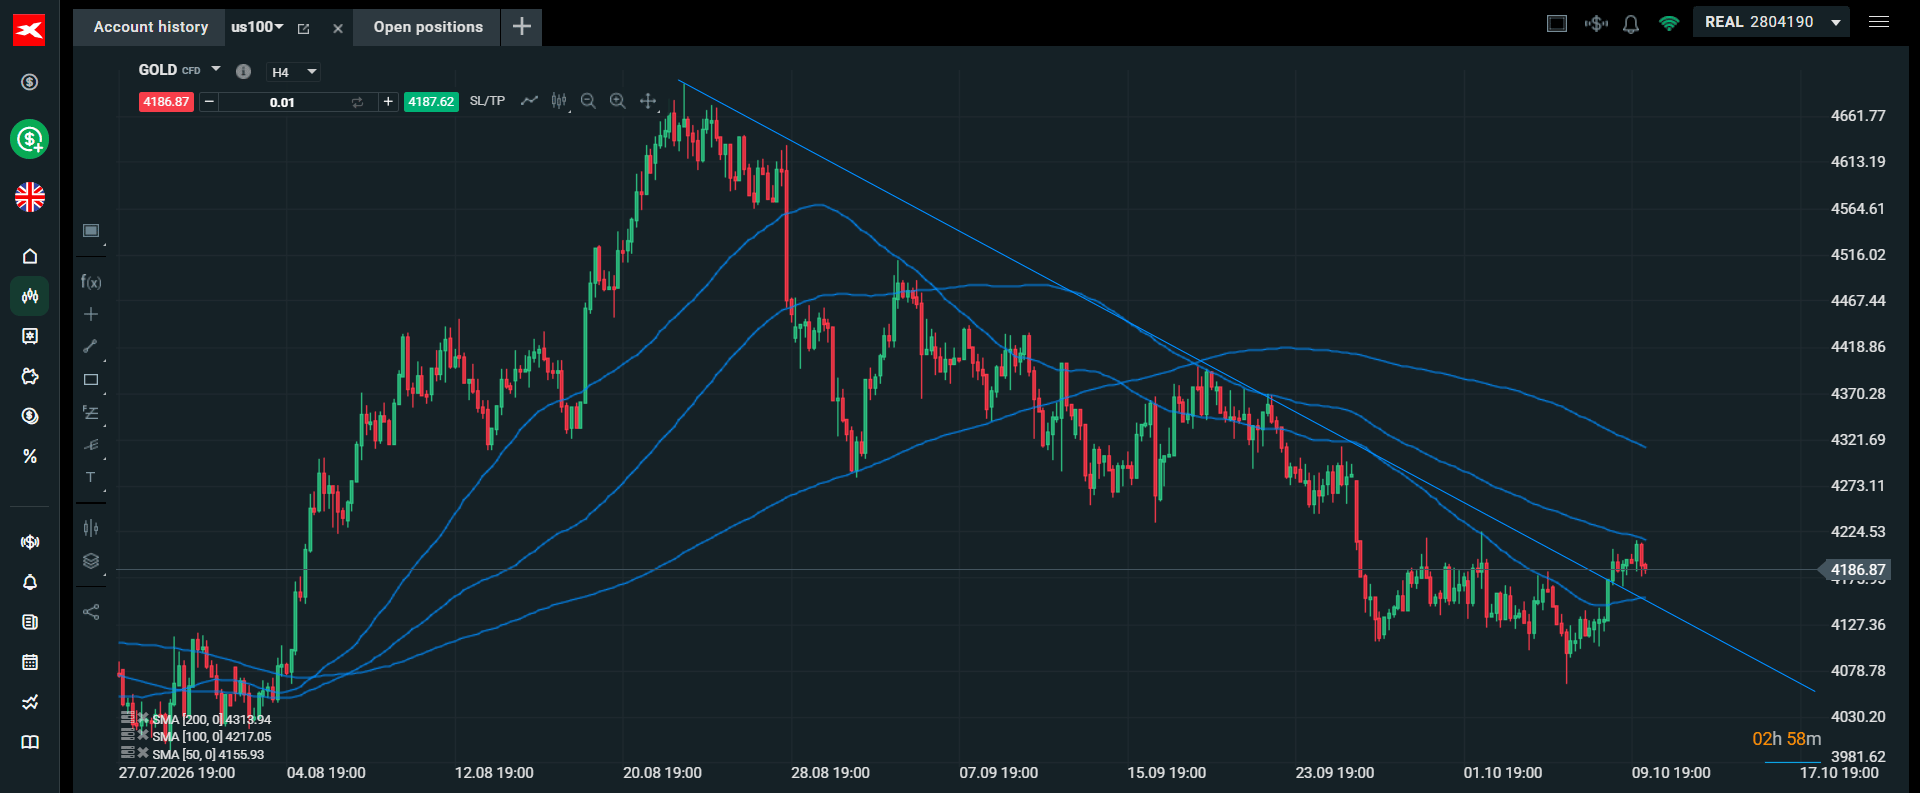The width and height of the screenshot is (1920, 793).
Task: Open the chart type selector in chart toolbar
Action: (559, 101)
